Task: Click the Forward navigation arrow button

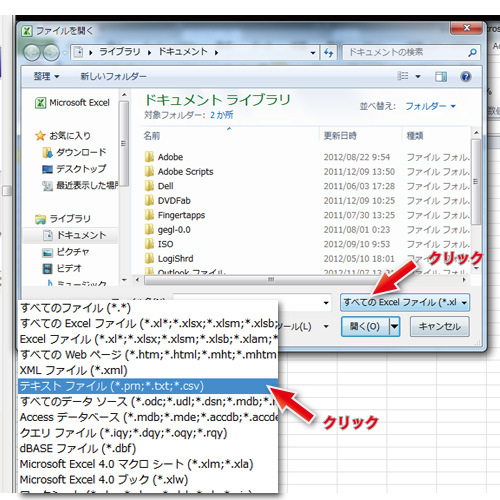Action: (51, 53)
